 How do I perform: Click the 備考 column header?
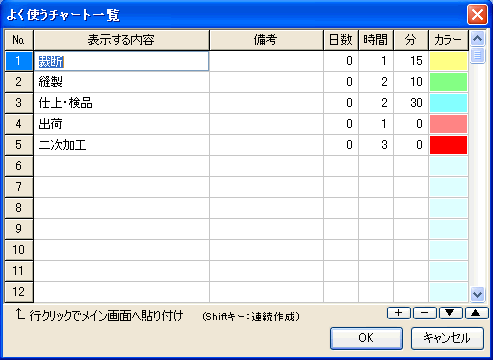click(x=266, y=40)
